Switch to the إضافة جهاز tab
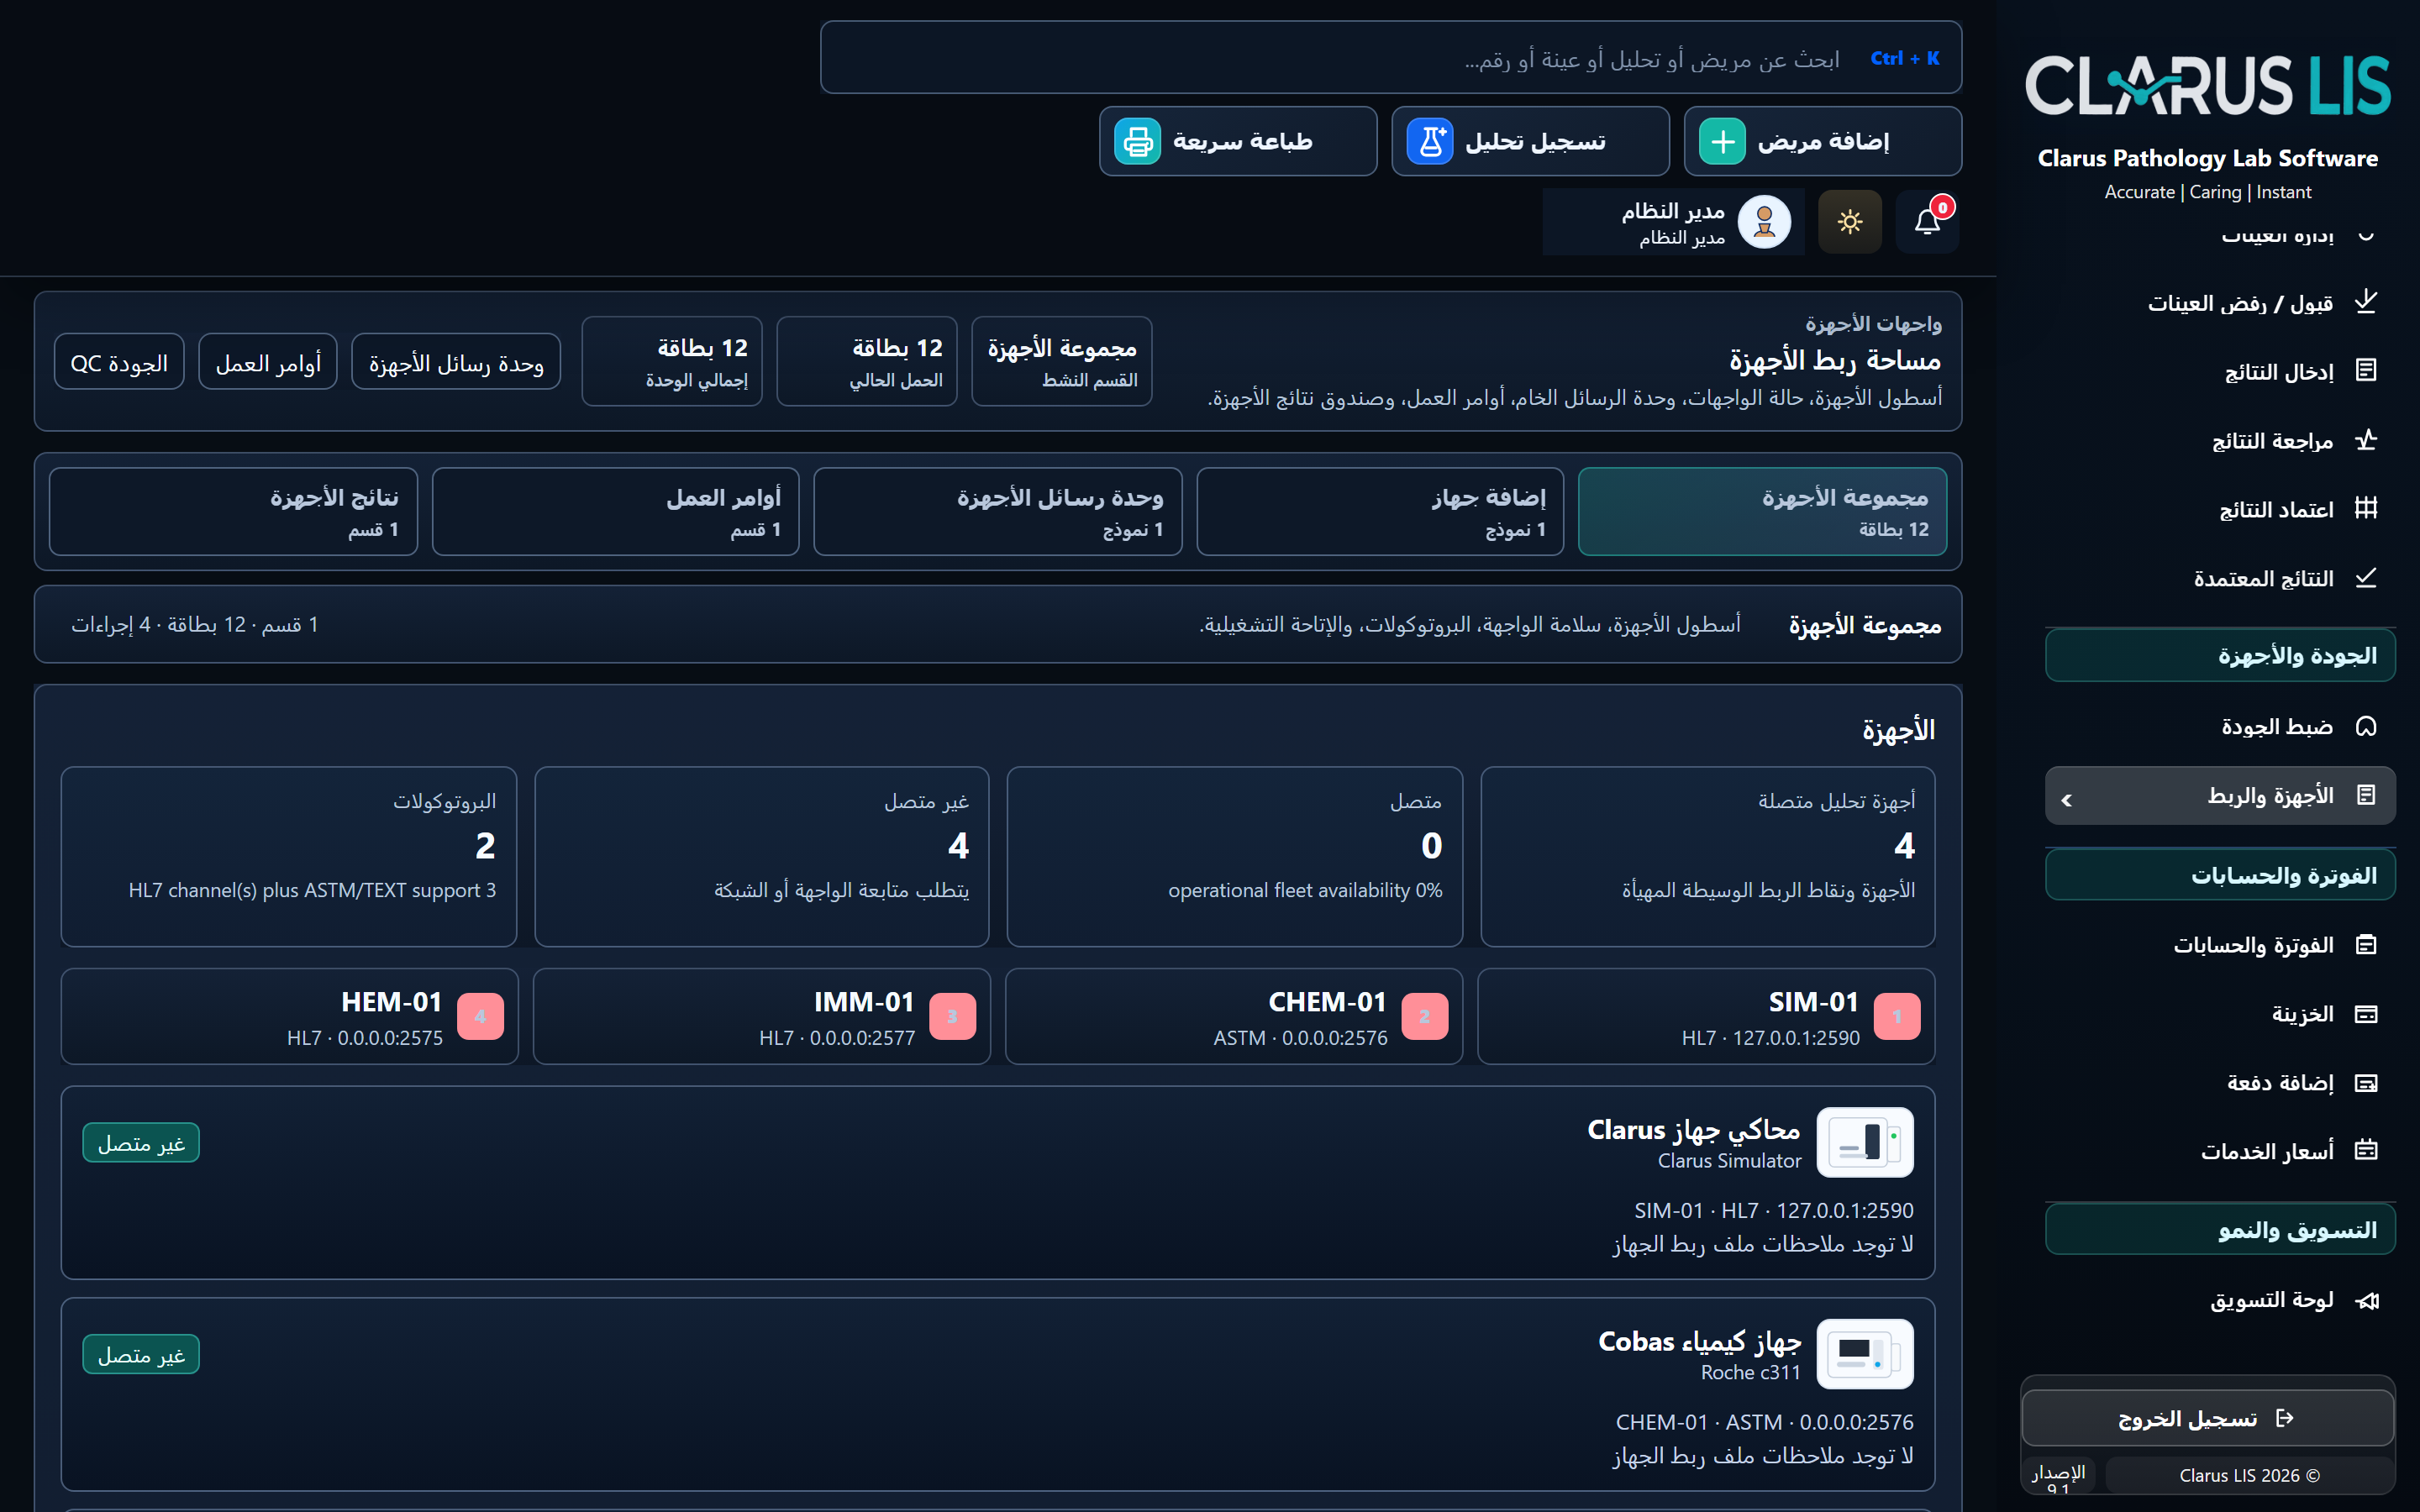Screen dimensions: 2420x1512 pyautogui.click(x=1380, y=512)
